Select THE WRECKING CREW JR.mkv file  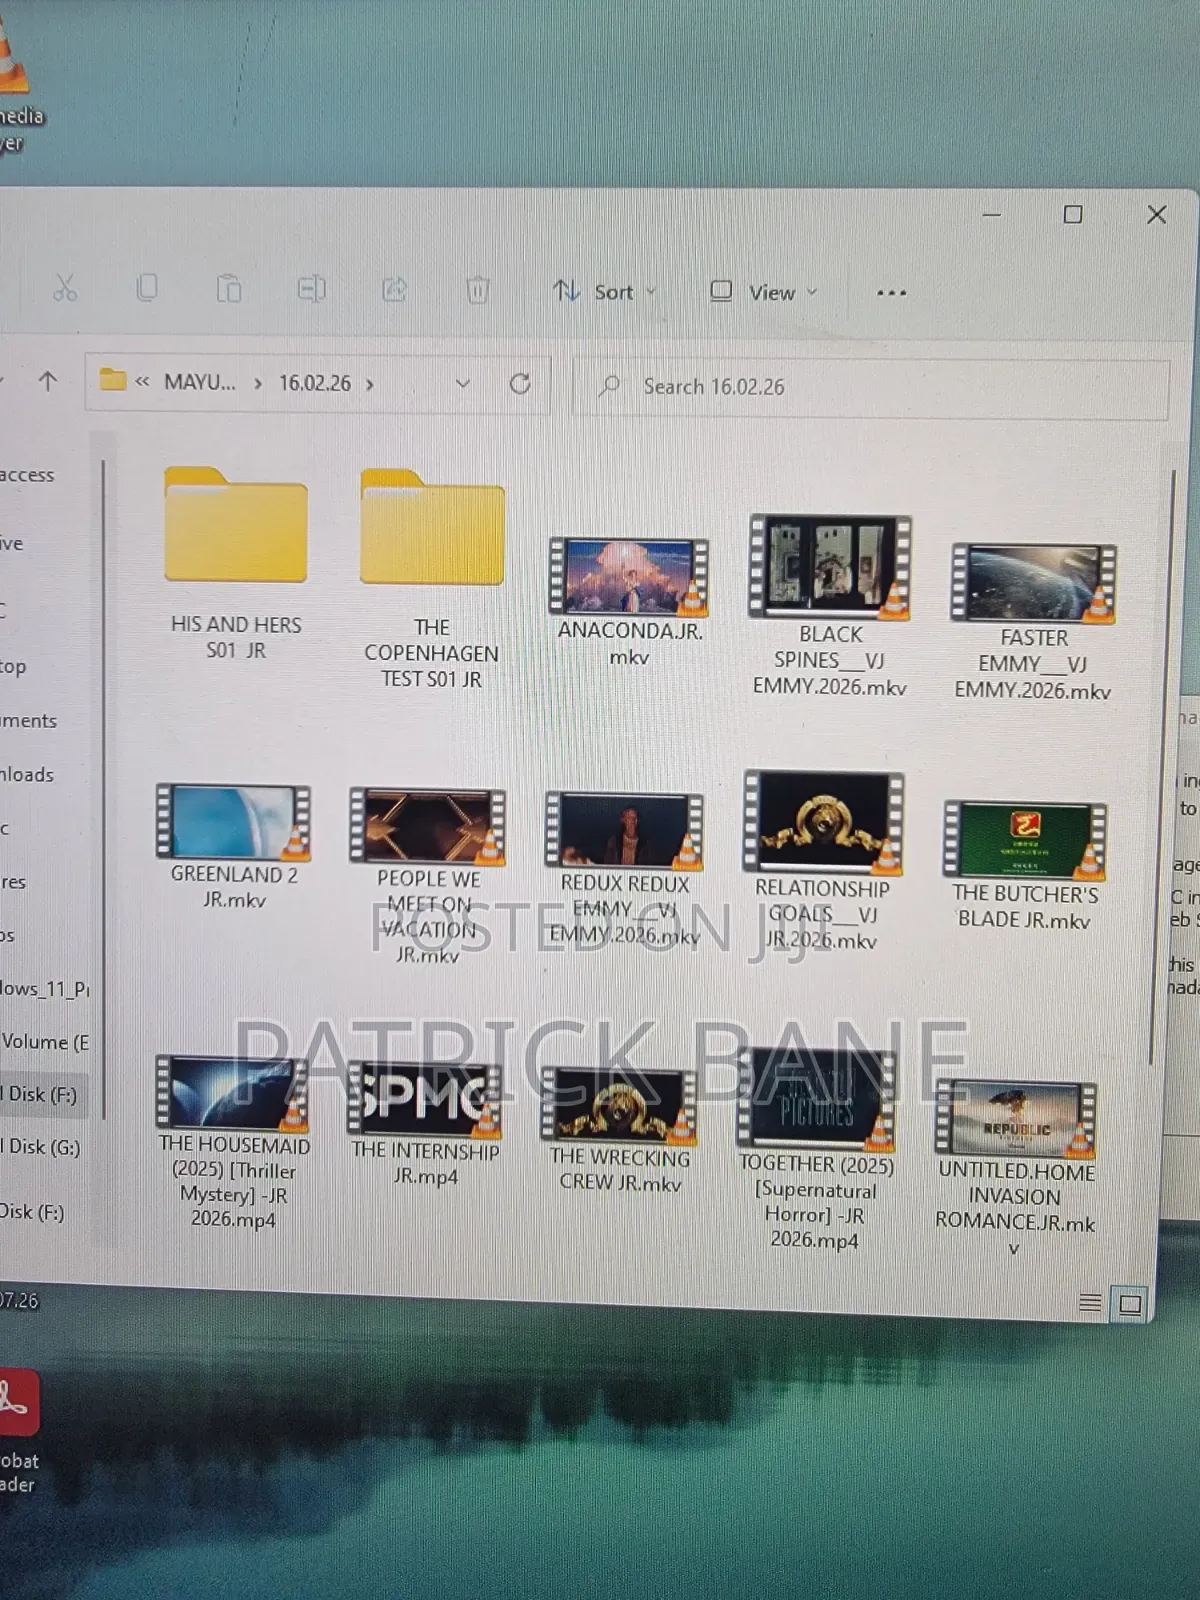click(x=620, y=1131)
